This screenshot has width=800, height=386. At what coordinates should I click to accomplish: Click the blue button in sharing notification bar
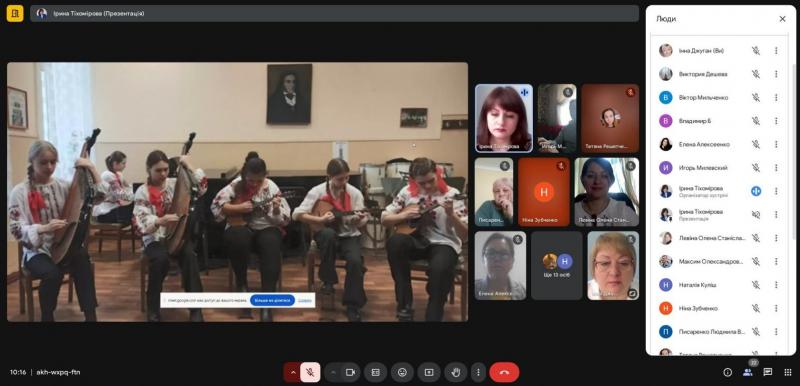(x=272, y=300)
